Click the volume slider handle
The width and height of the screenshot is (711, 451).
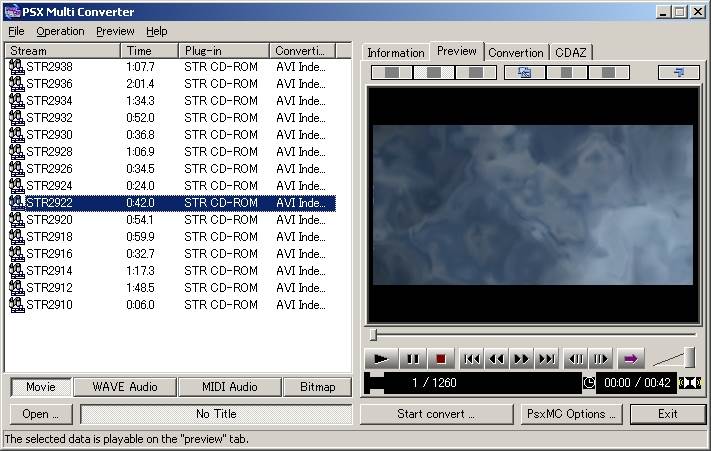tap(689, 357)
